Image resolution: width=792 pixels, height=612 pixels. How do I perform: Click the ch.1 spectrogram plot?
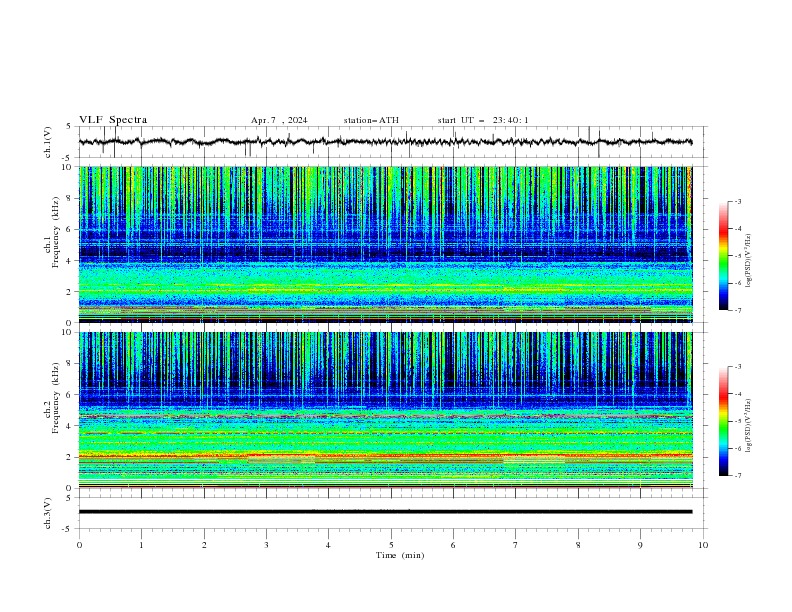pyautogui.click(x=386, y=244)
